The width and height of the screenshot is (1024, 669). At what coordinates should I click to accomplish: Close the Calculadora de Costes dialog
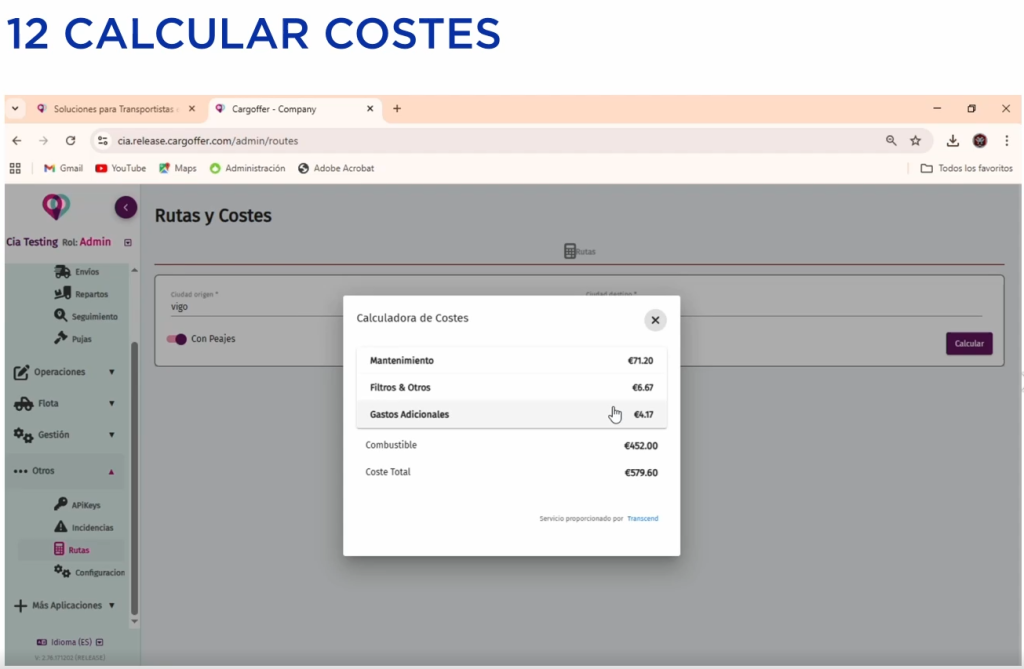pos(655,320)
